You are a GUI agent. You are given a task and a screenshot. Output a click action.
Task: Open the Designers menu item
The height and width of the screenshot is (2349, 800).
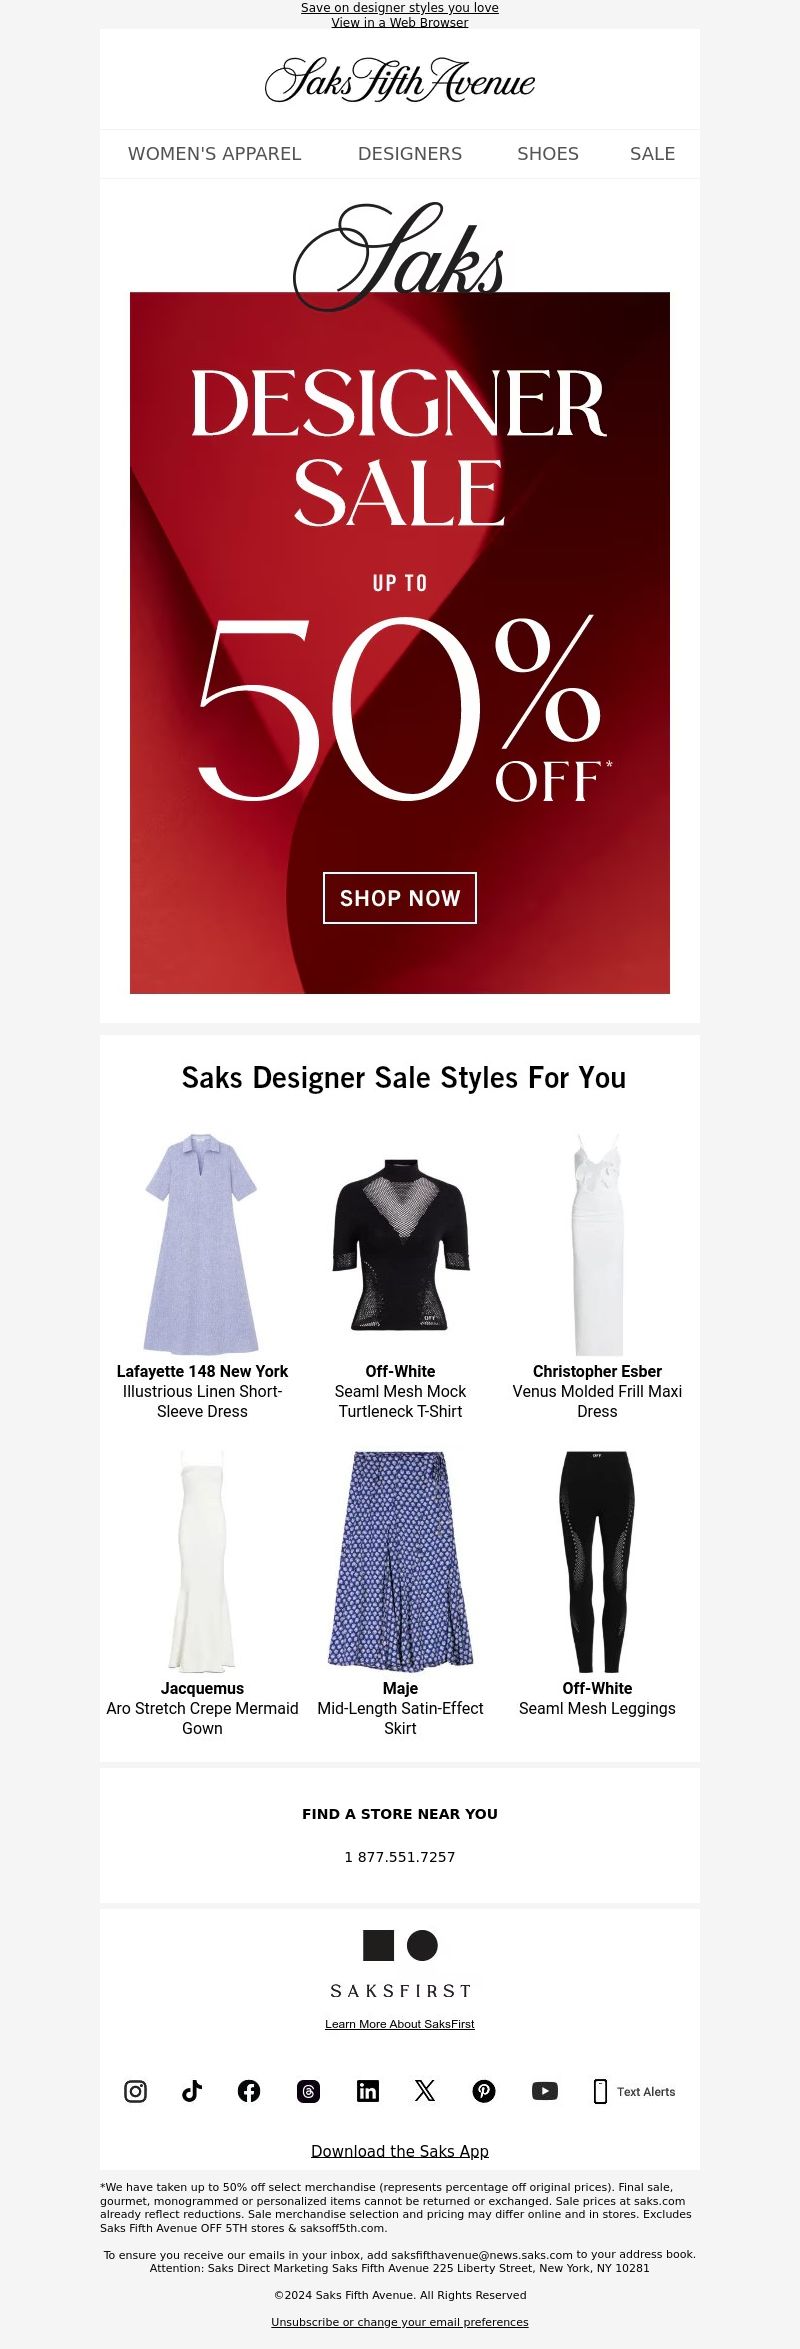click(410, 154)
